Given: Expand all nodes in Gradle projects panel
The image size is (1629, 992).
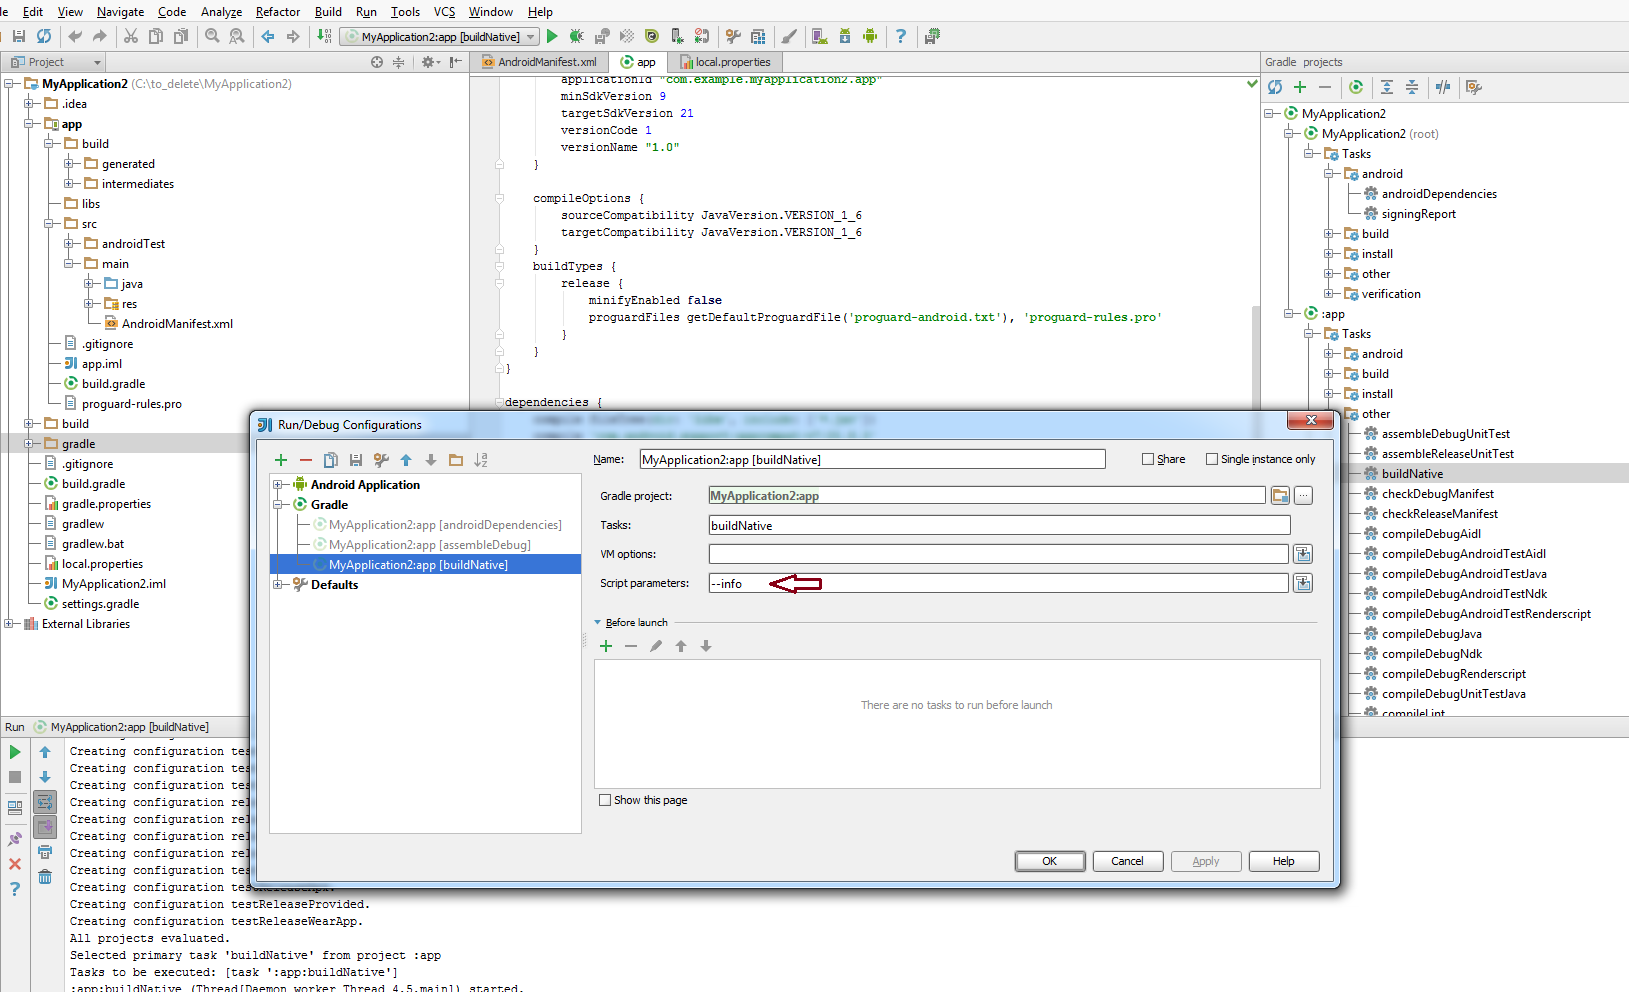Looking at the screenshot, I should coord(1387,87).
